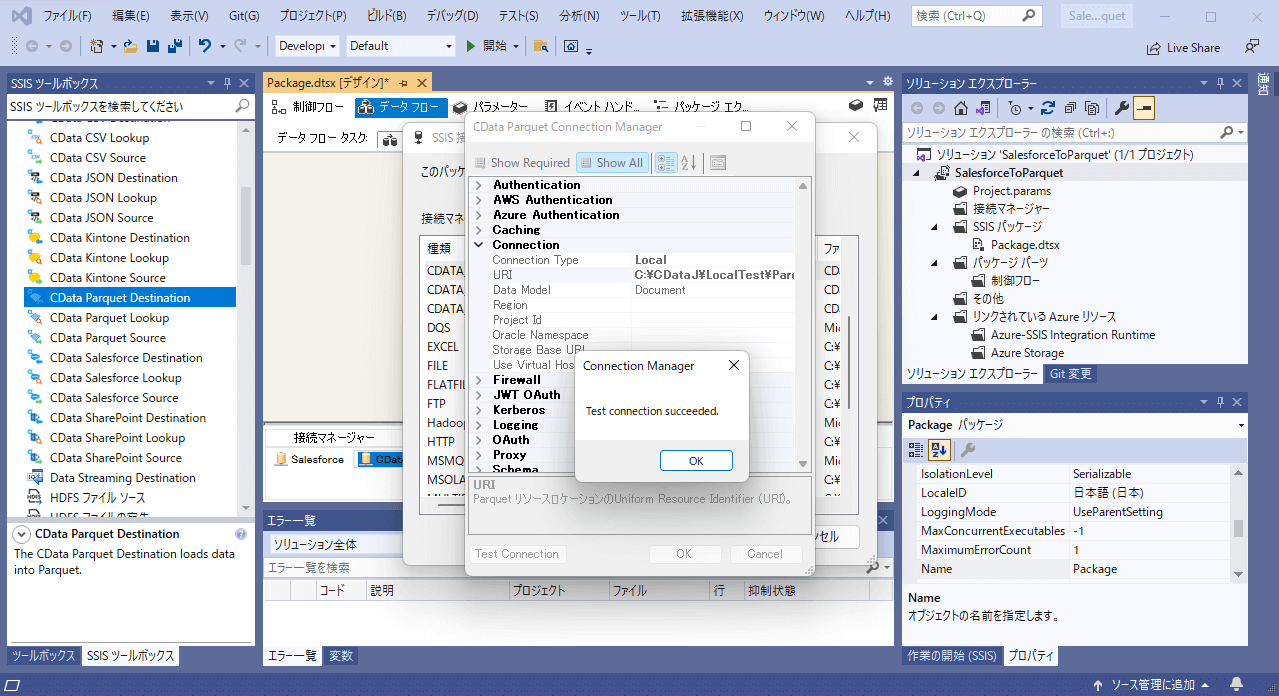Viewport: 1279px width, 696px height.
Task: Open the ファイル(F) menu
Action: (x=68, y=16)
